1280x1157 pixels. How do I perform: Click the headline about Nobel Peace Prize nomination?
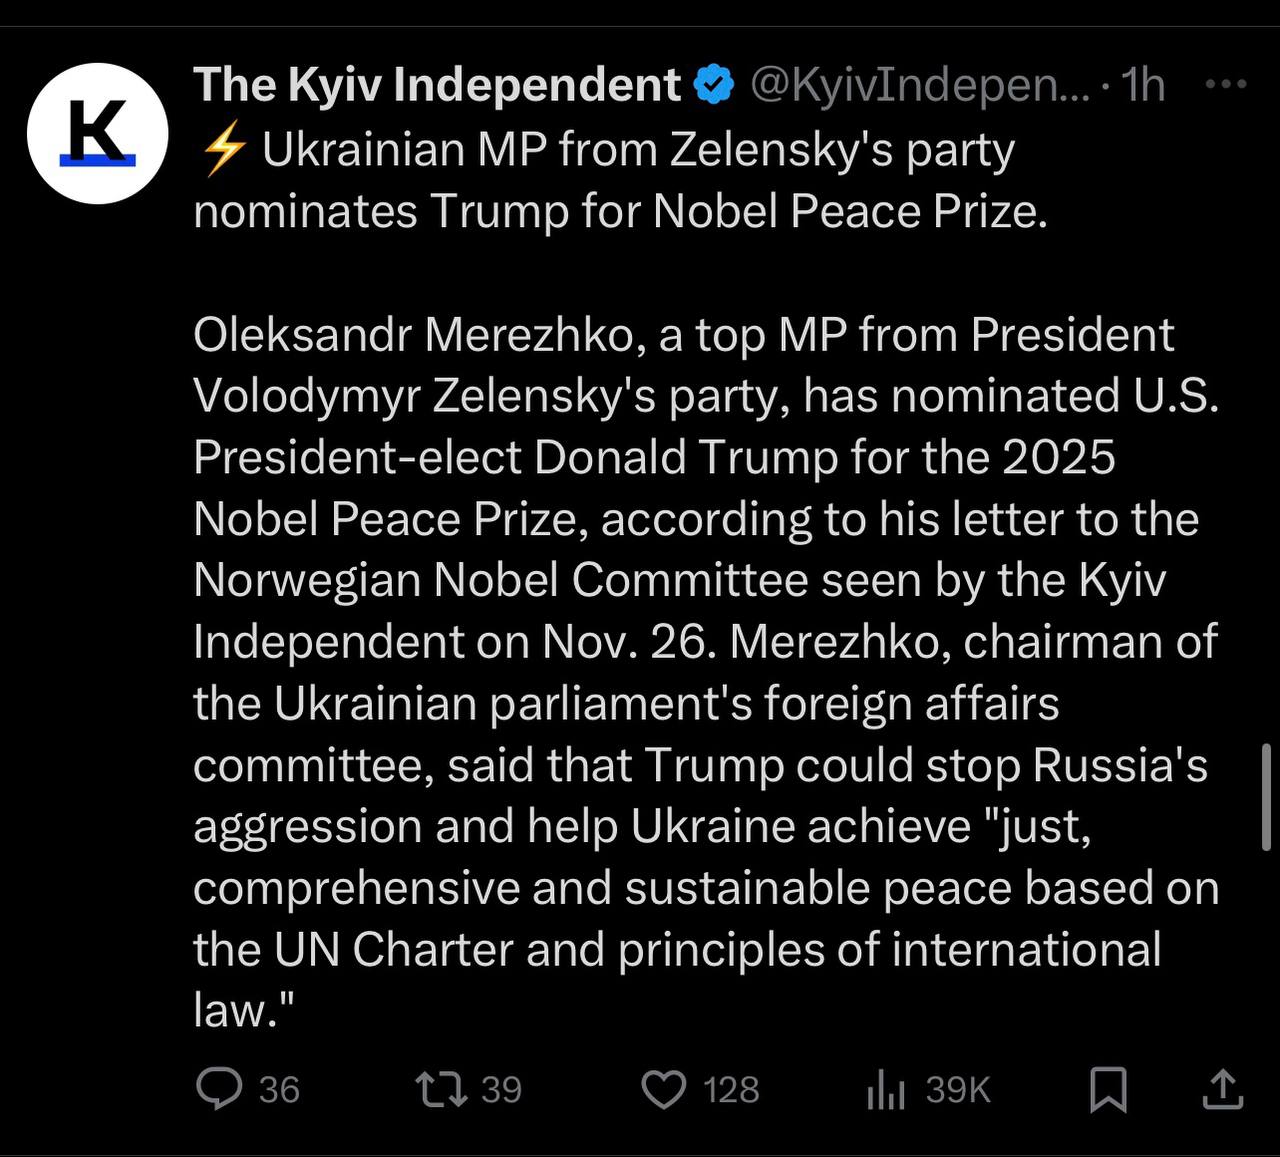[x=620, y=181]
